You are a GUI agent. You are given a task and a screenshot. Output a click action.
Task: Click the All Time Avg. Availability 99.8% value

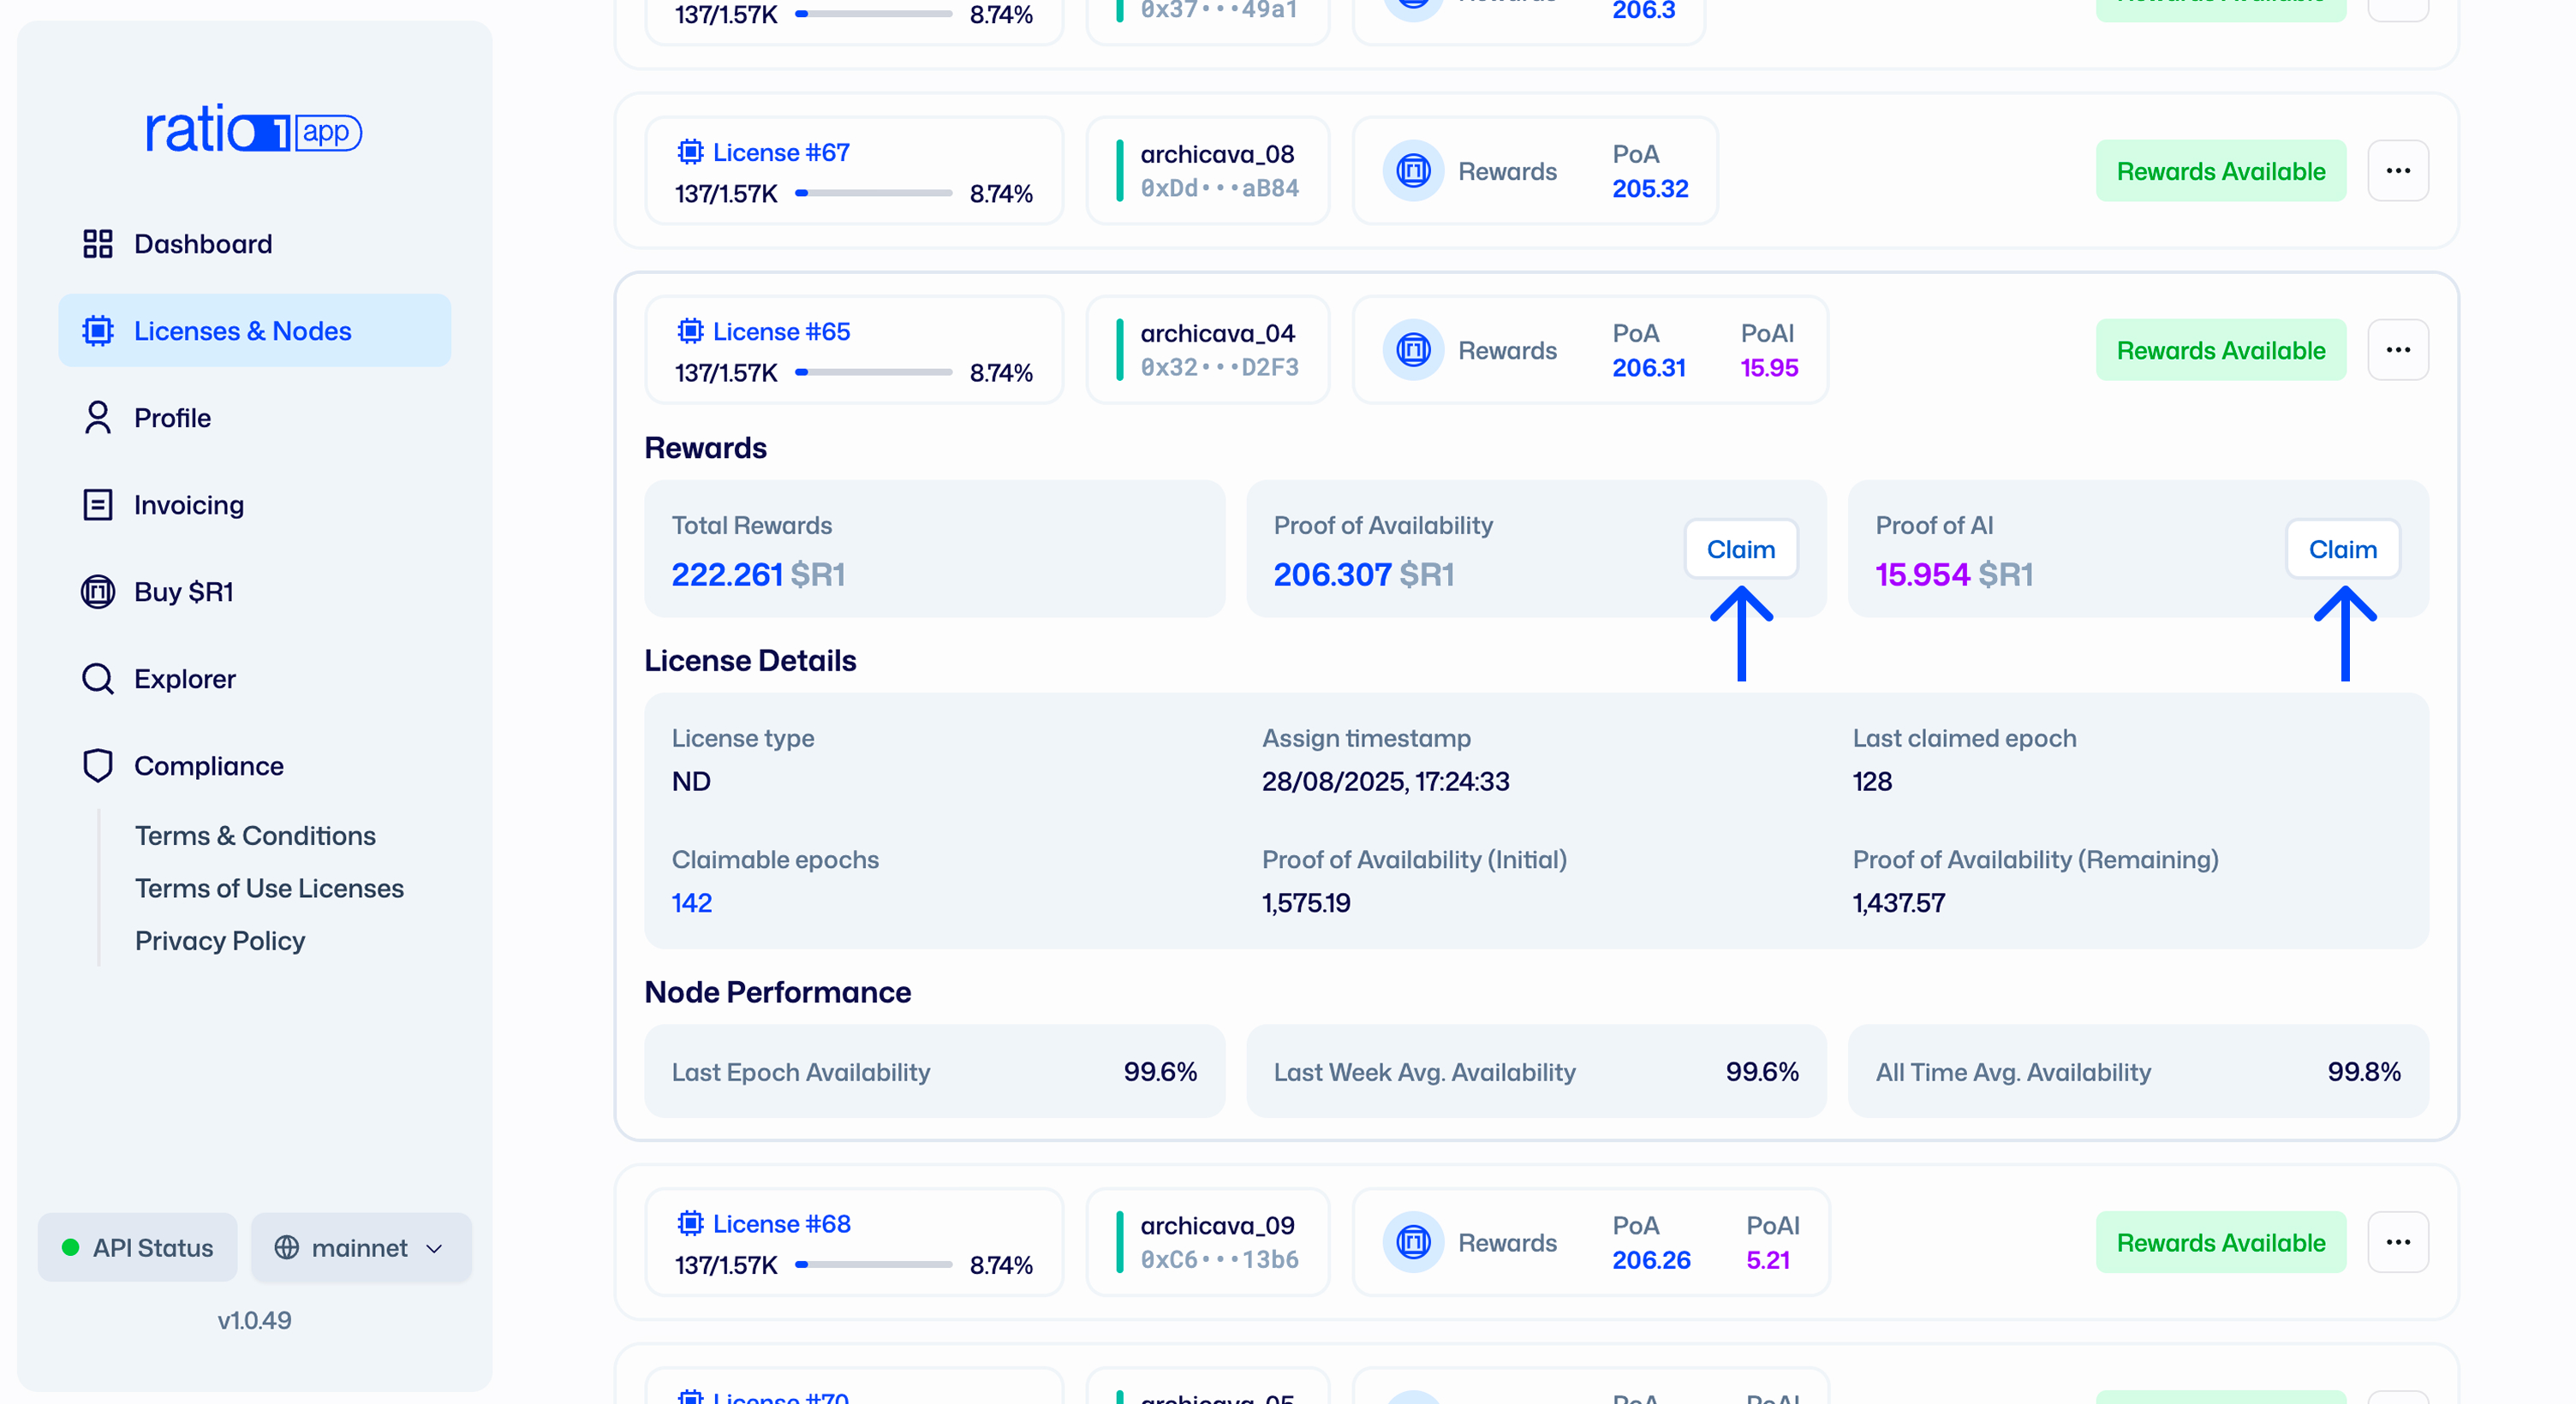[x=2364, y=1071]
